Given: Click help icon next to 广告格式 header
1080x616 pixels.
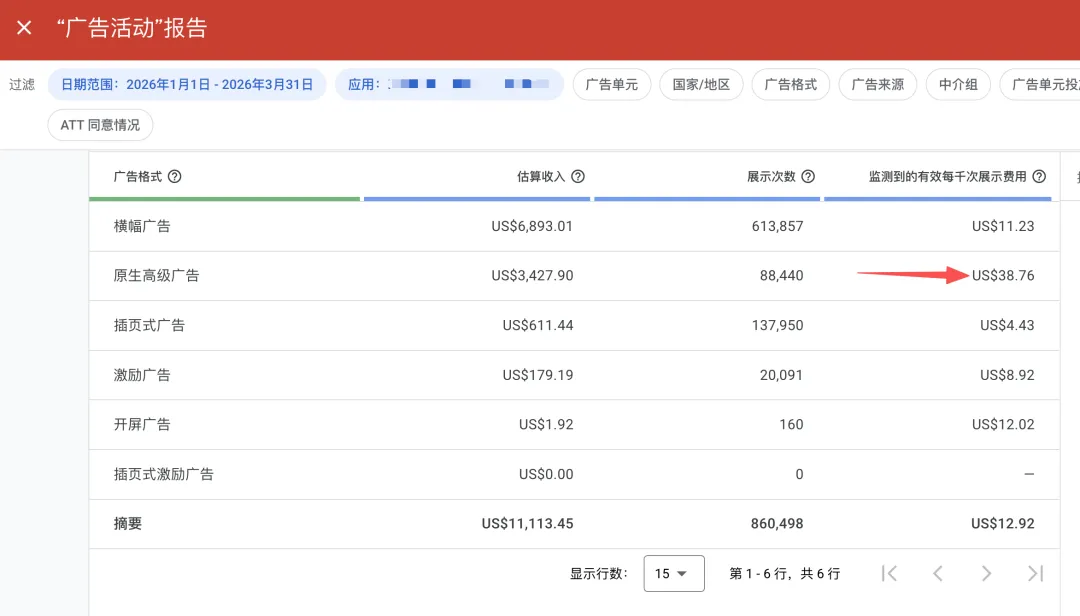Looking at the screenshot, I should click(175, 177).
